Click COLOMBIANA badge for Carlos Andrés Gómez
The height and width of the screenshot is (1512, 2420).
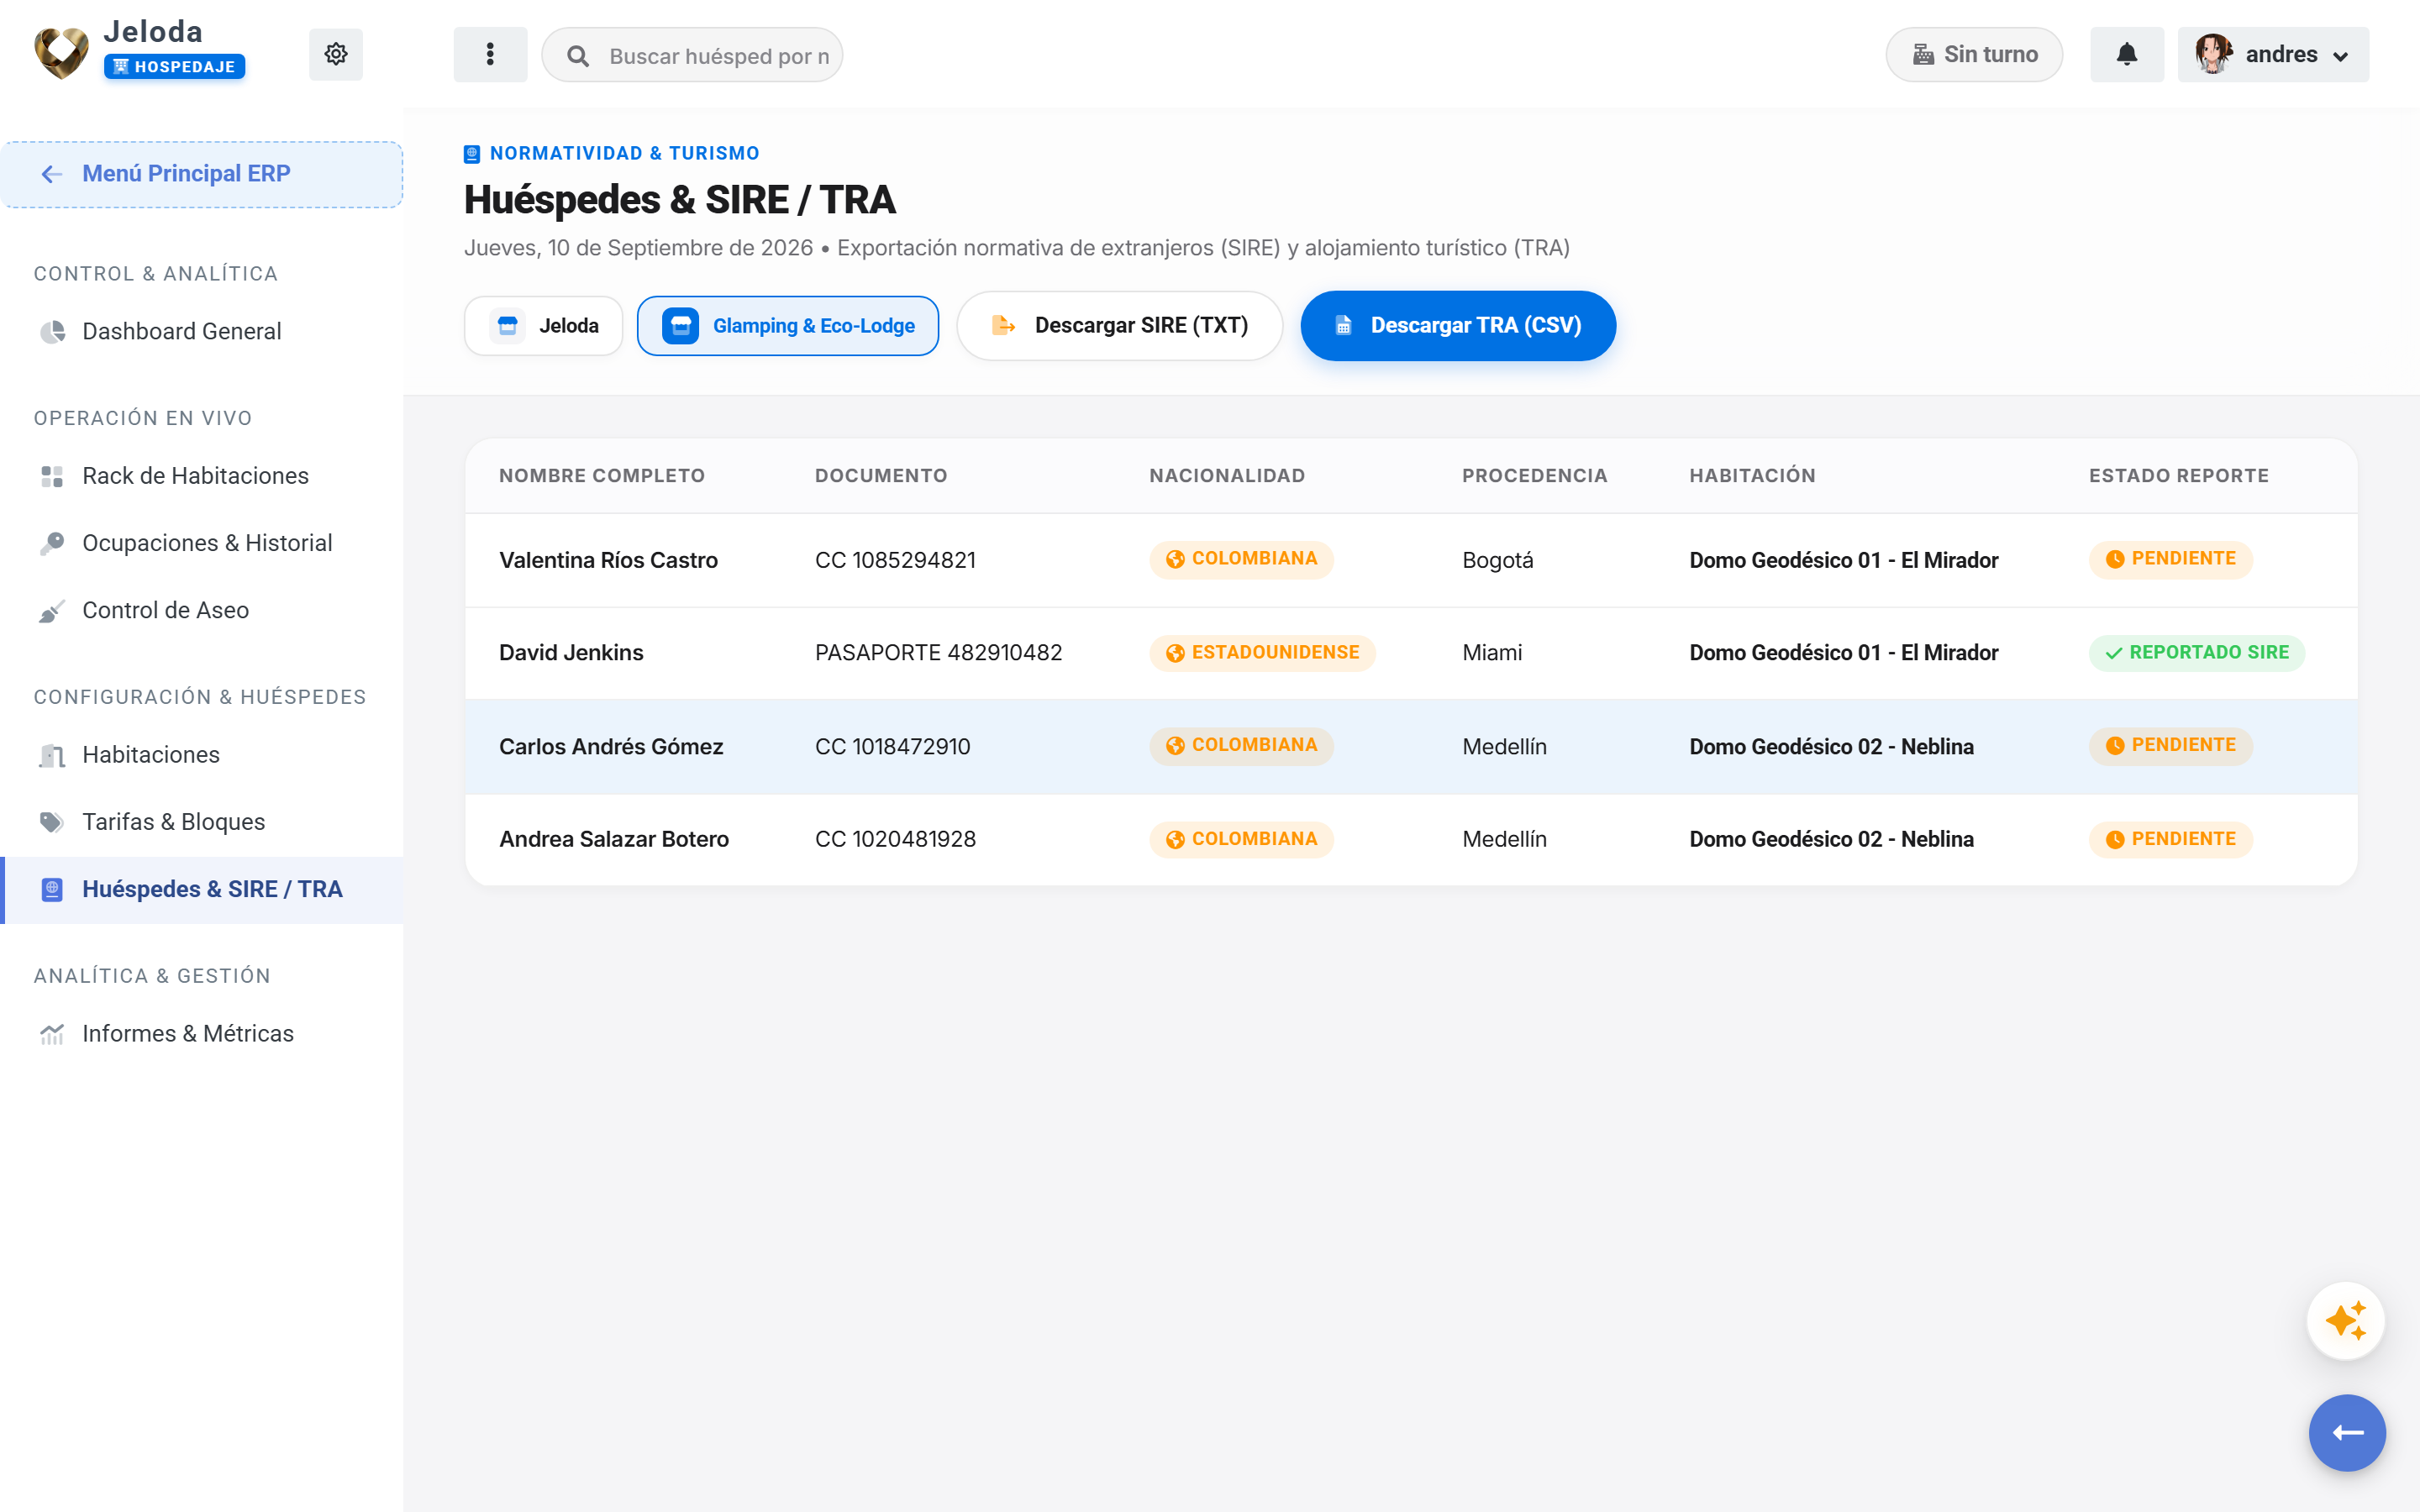pos(1241,746)
